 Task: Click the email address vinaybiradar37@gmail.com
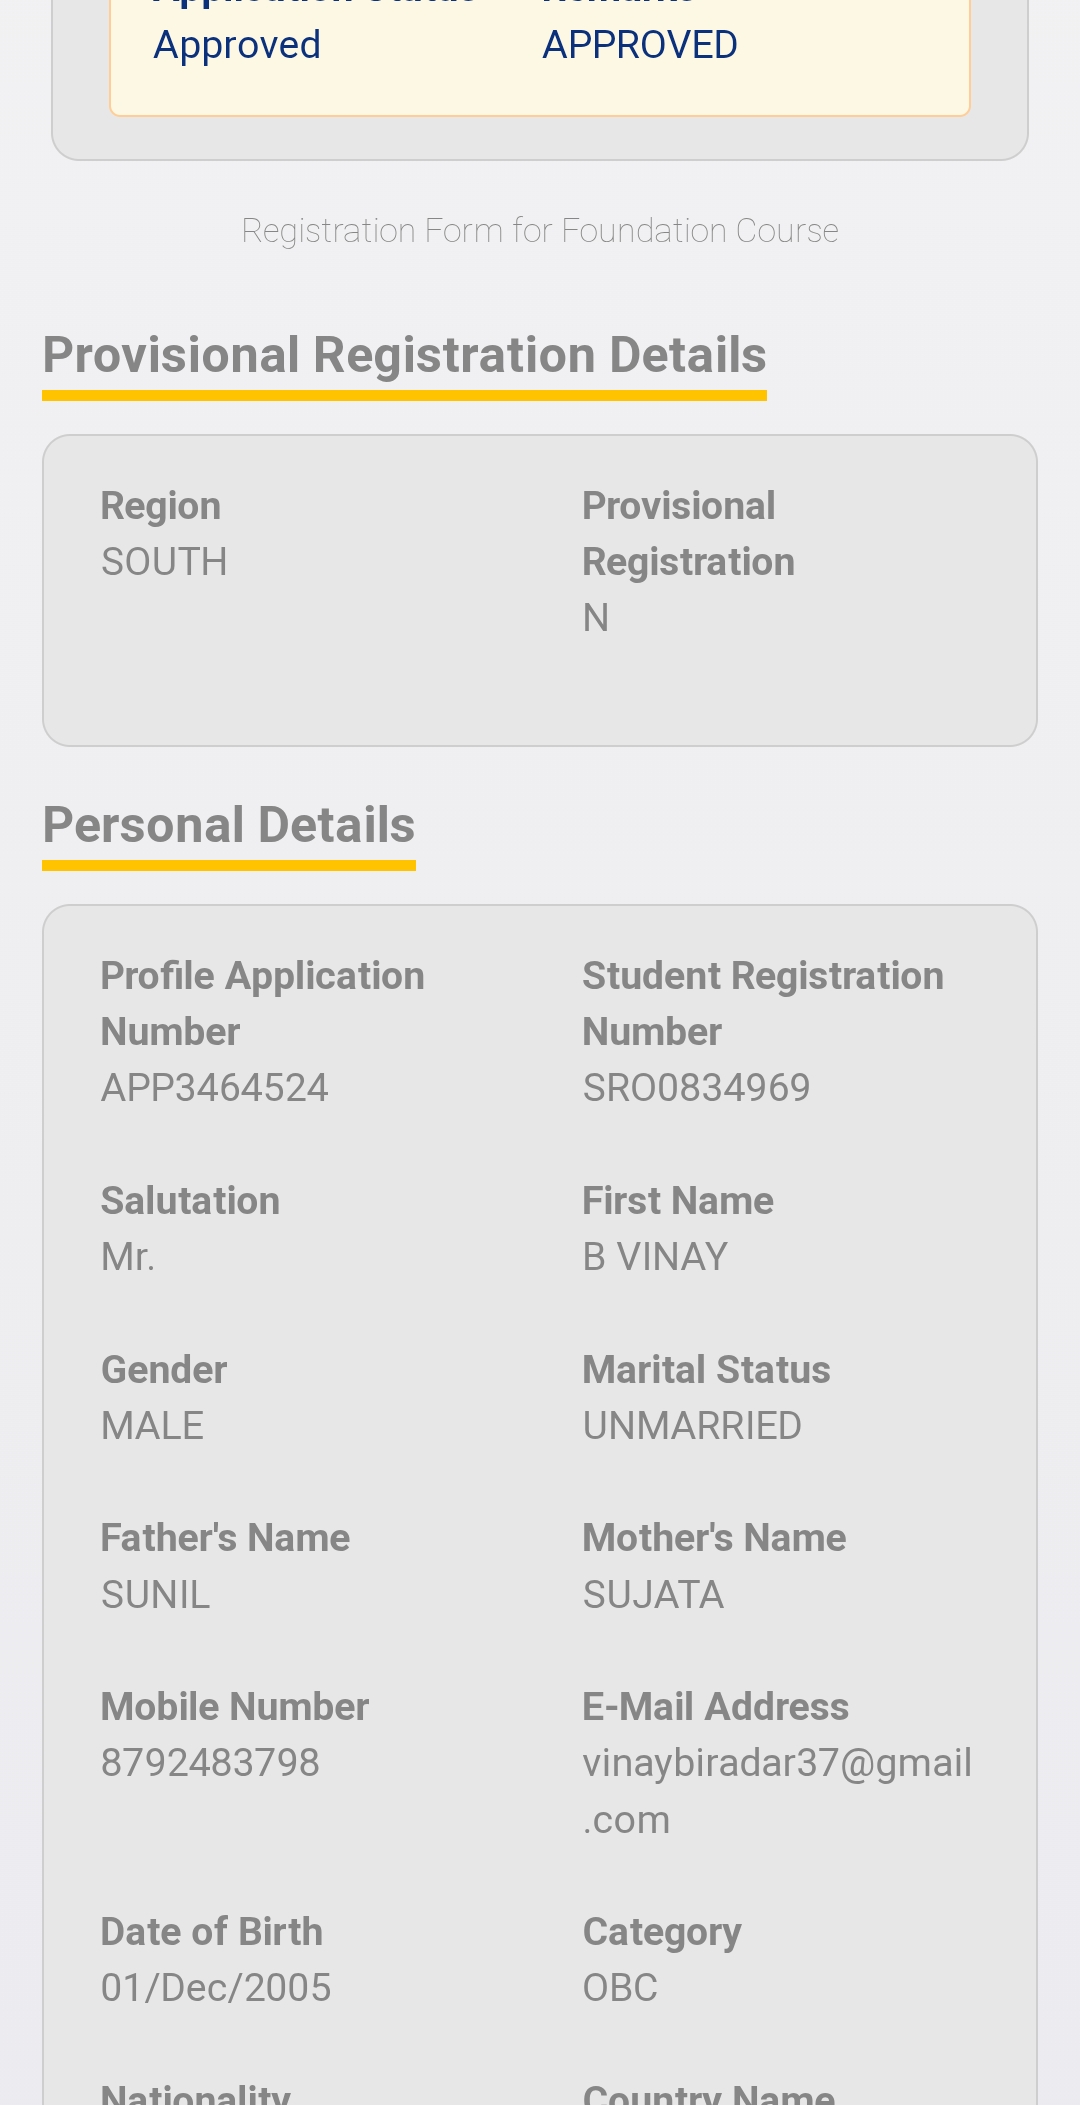tap(777, 1790)
